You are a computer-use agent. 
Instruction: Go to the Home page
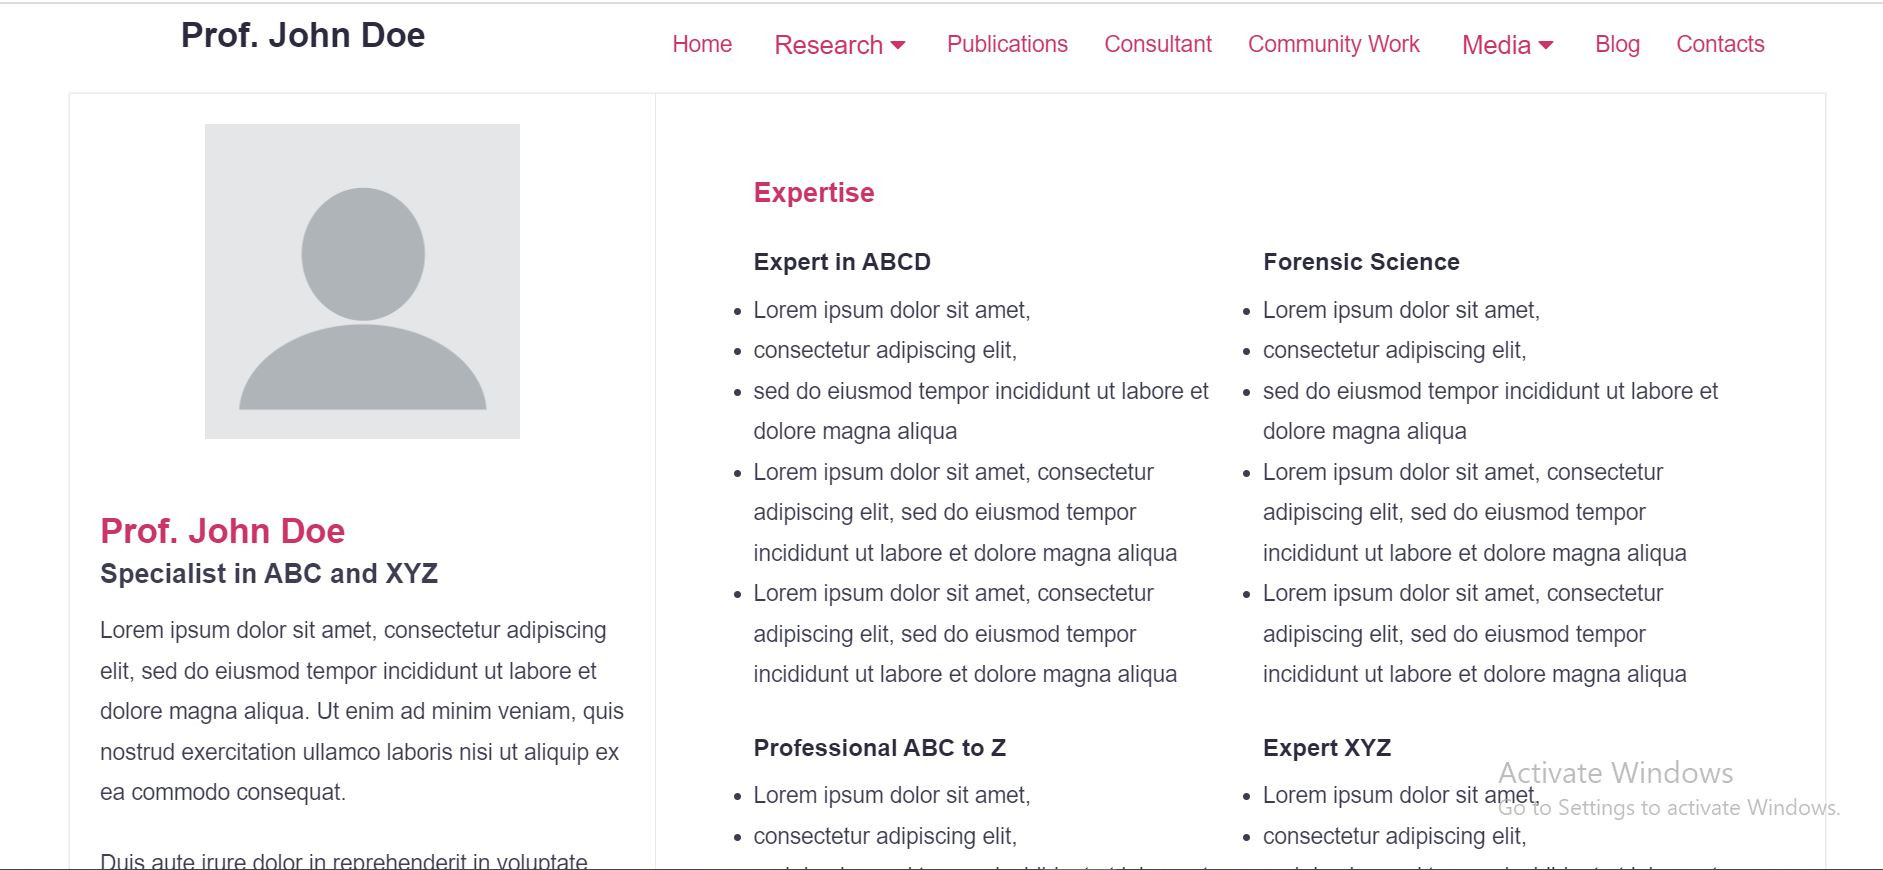[702, 44]
